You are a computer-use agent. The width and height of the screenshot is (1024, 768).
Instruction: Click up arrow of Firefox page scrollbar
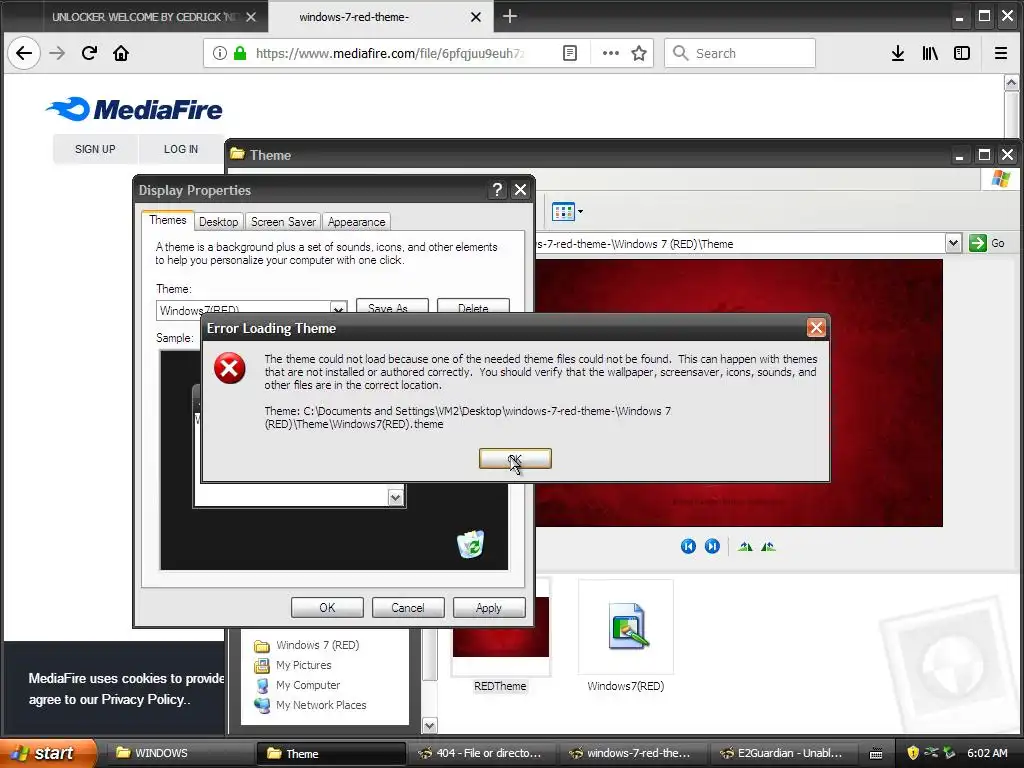coord(1011,83)
